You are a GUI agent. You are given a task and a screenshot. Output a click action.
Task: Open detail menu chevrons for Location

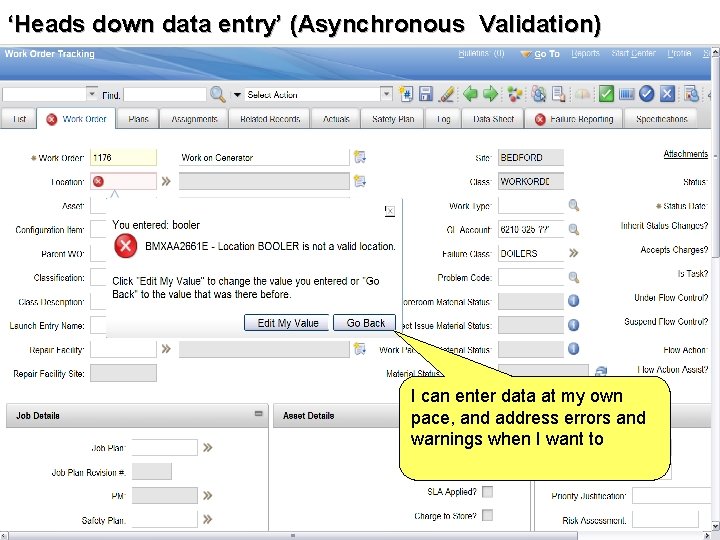166,181
